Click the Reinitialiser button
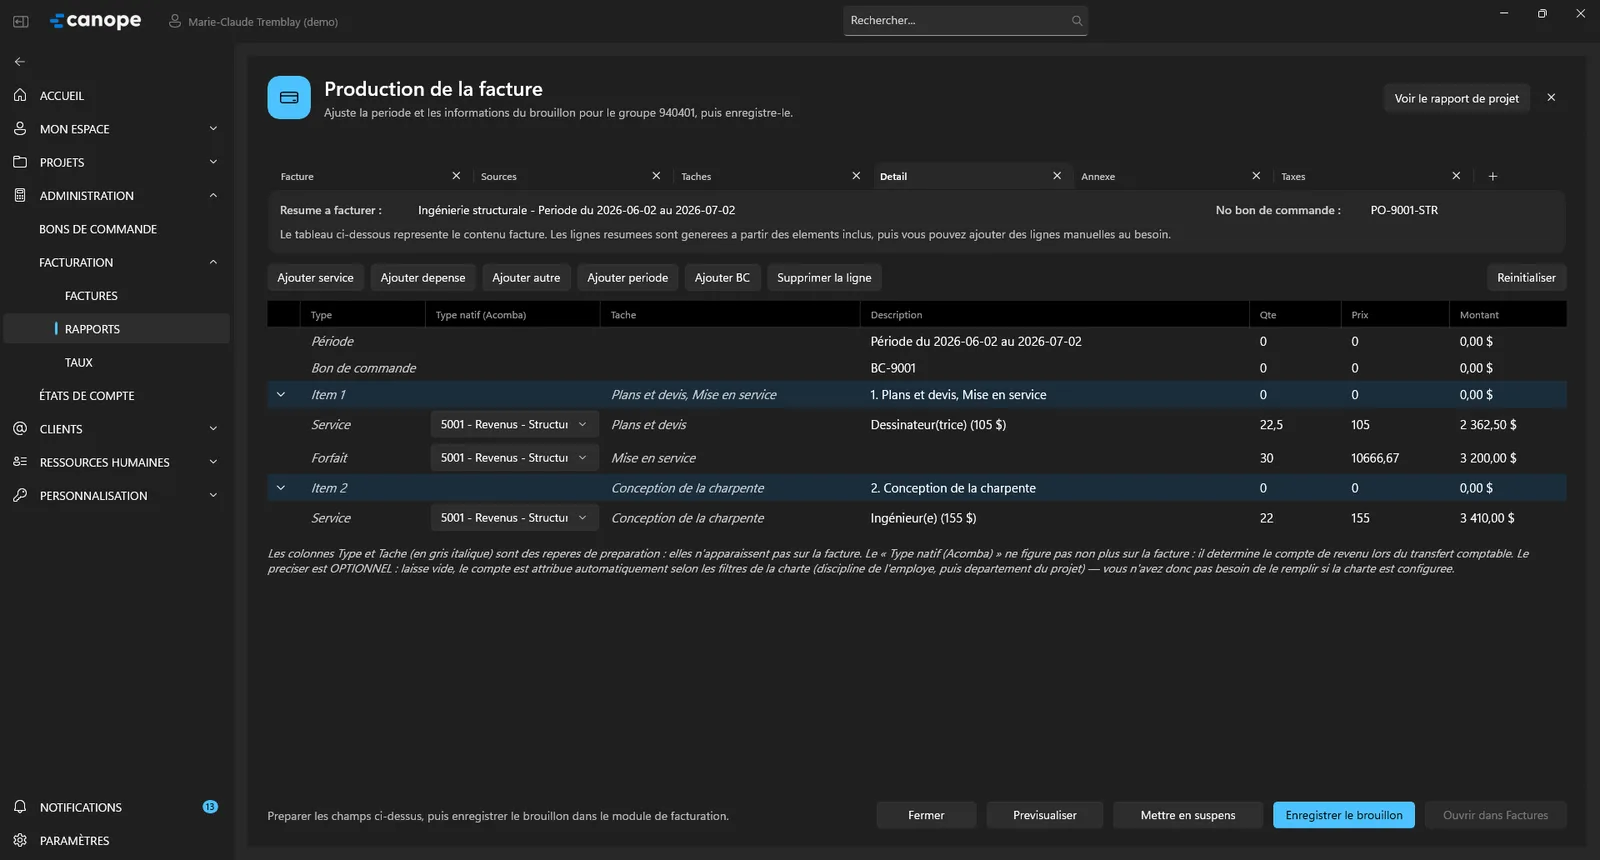 pos(1526,278)
